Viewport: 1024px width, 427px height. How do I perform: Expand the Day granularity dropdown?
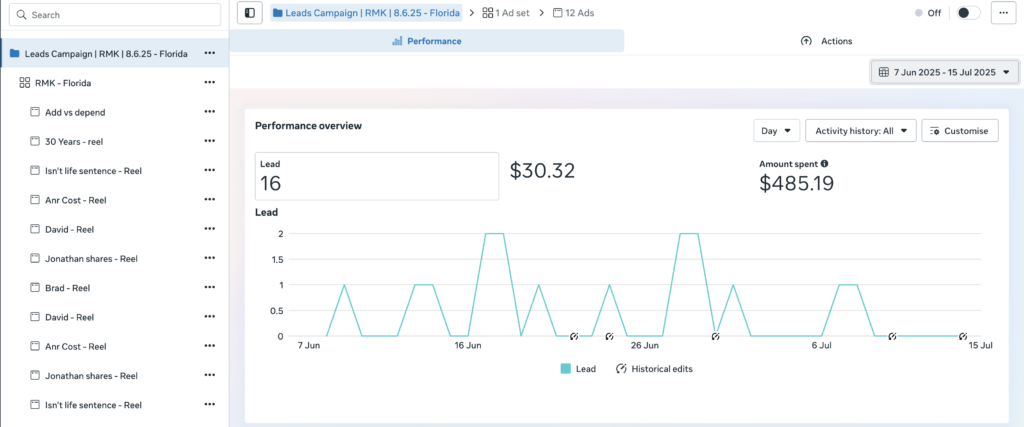click(x=776, y=131)
